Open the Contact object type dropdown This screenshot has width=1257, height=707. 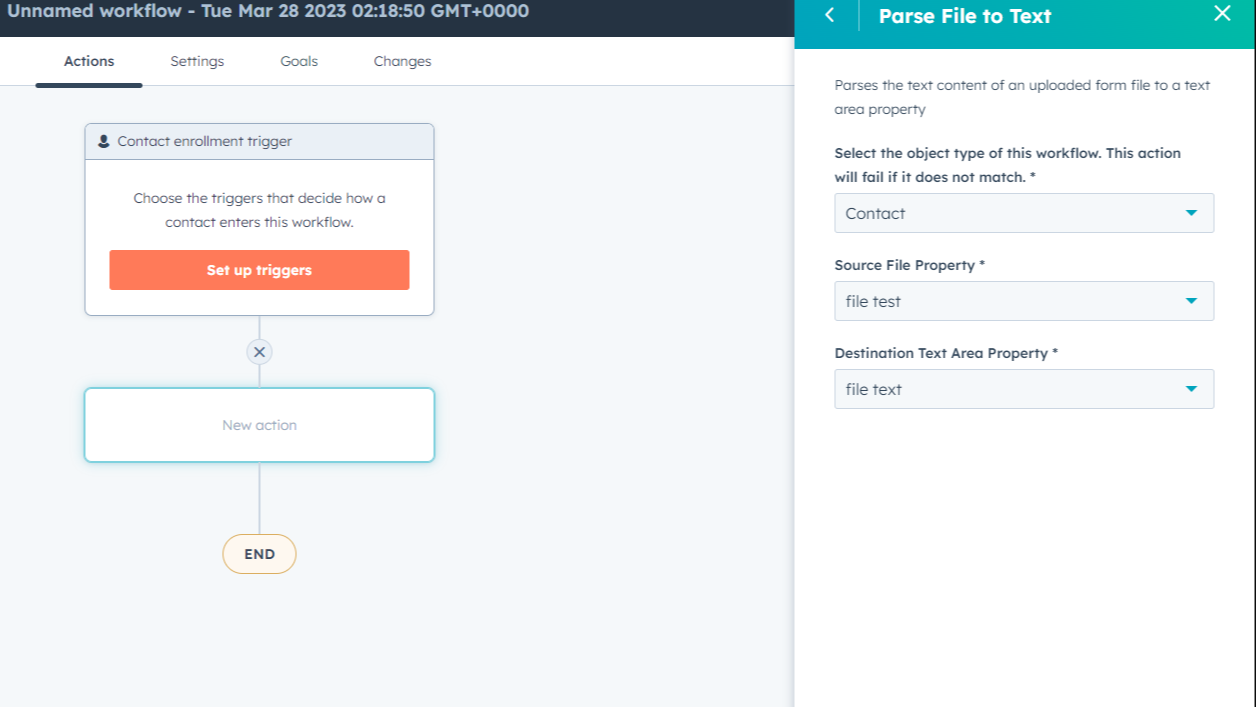(x=1024, y=213)
